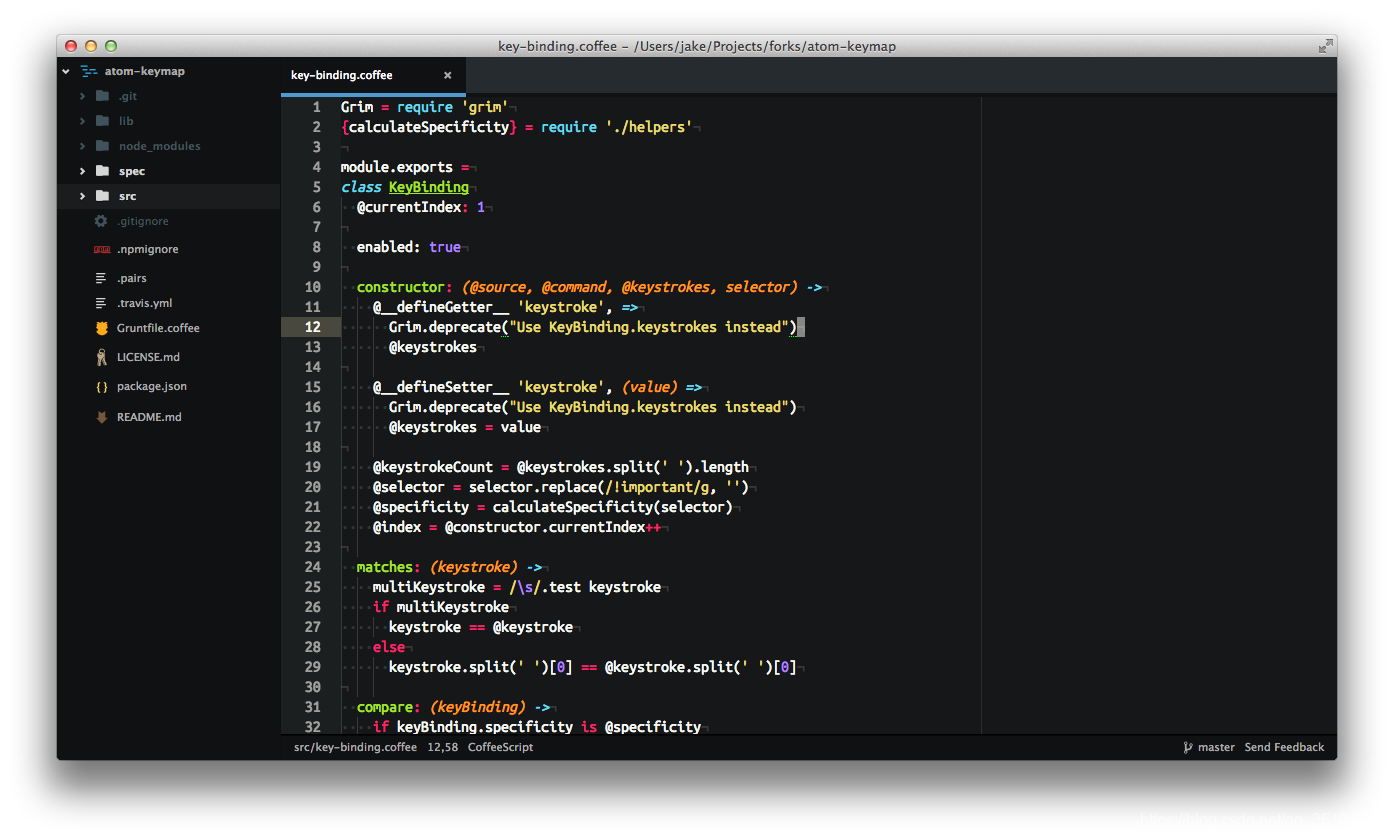Open LICENSE.md from the sidebar

[148, 357]
